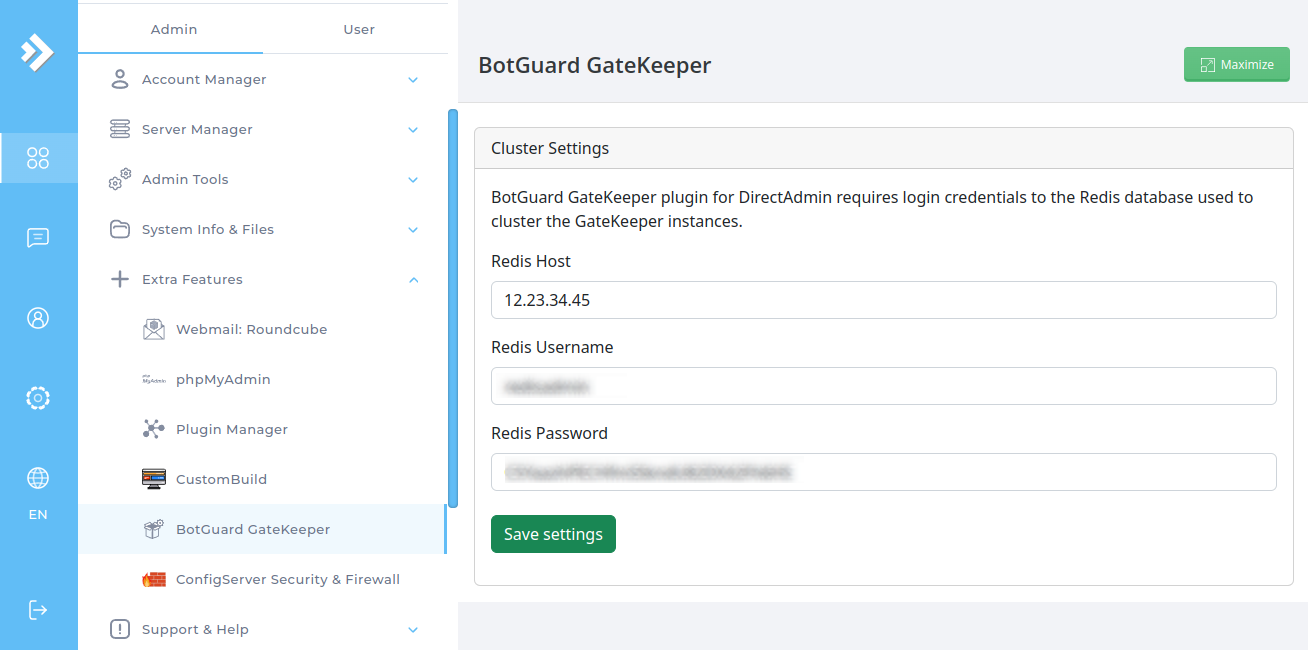Switch to the User tab

click(x=359, y=29)
